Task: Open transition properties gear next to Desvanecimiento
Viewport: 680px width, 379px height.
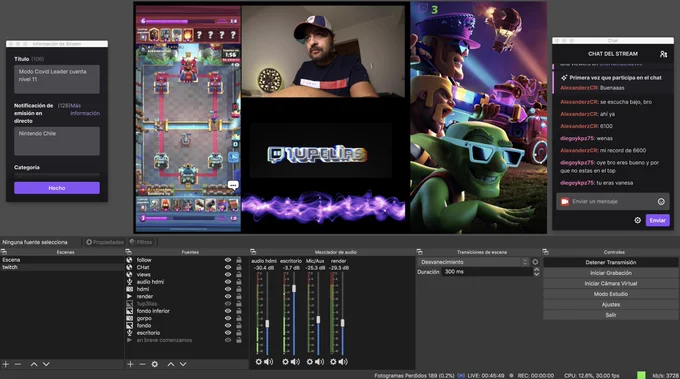Action: click(535, 262)
